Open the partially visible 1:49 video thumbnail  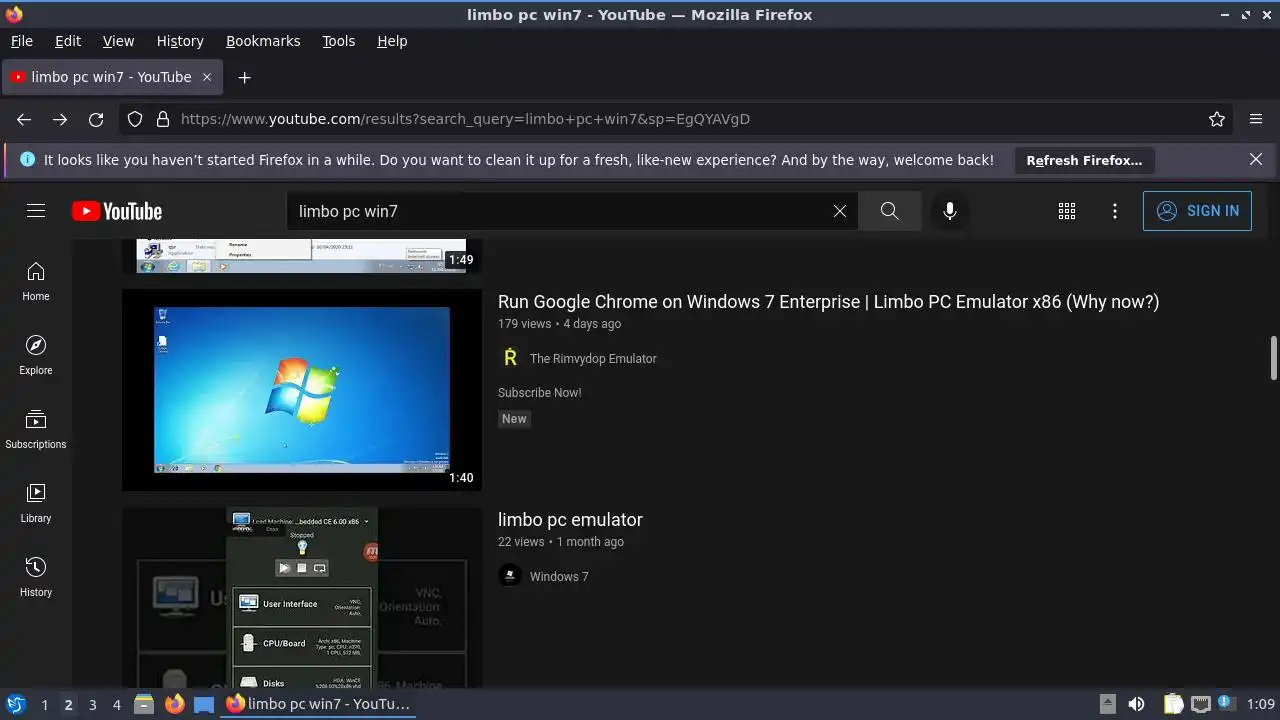302,256
